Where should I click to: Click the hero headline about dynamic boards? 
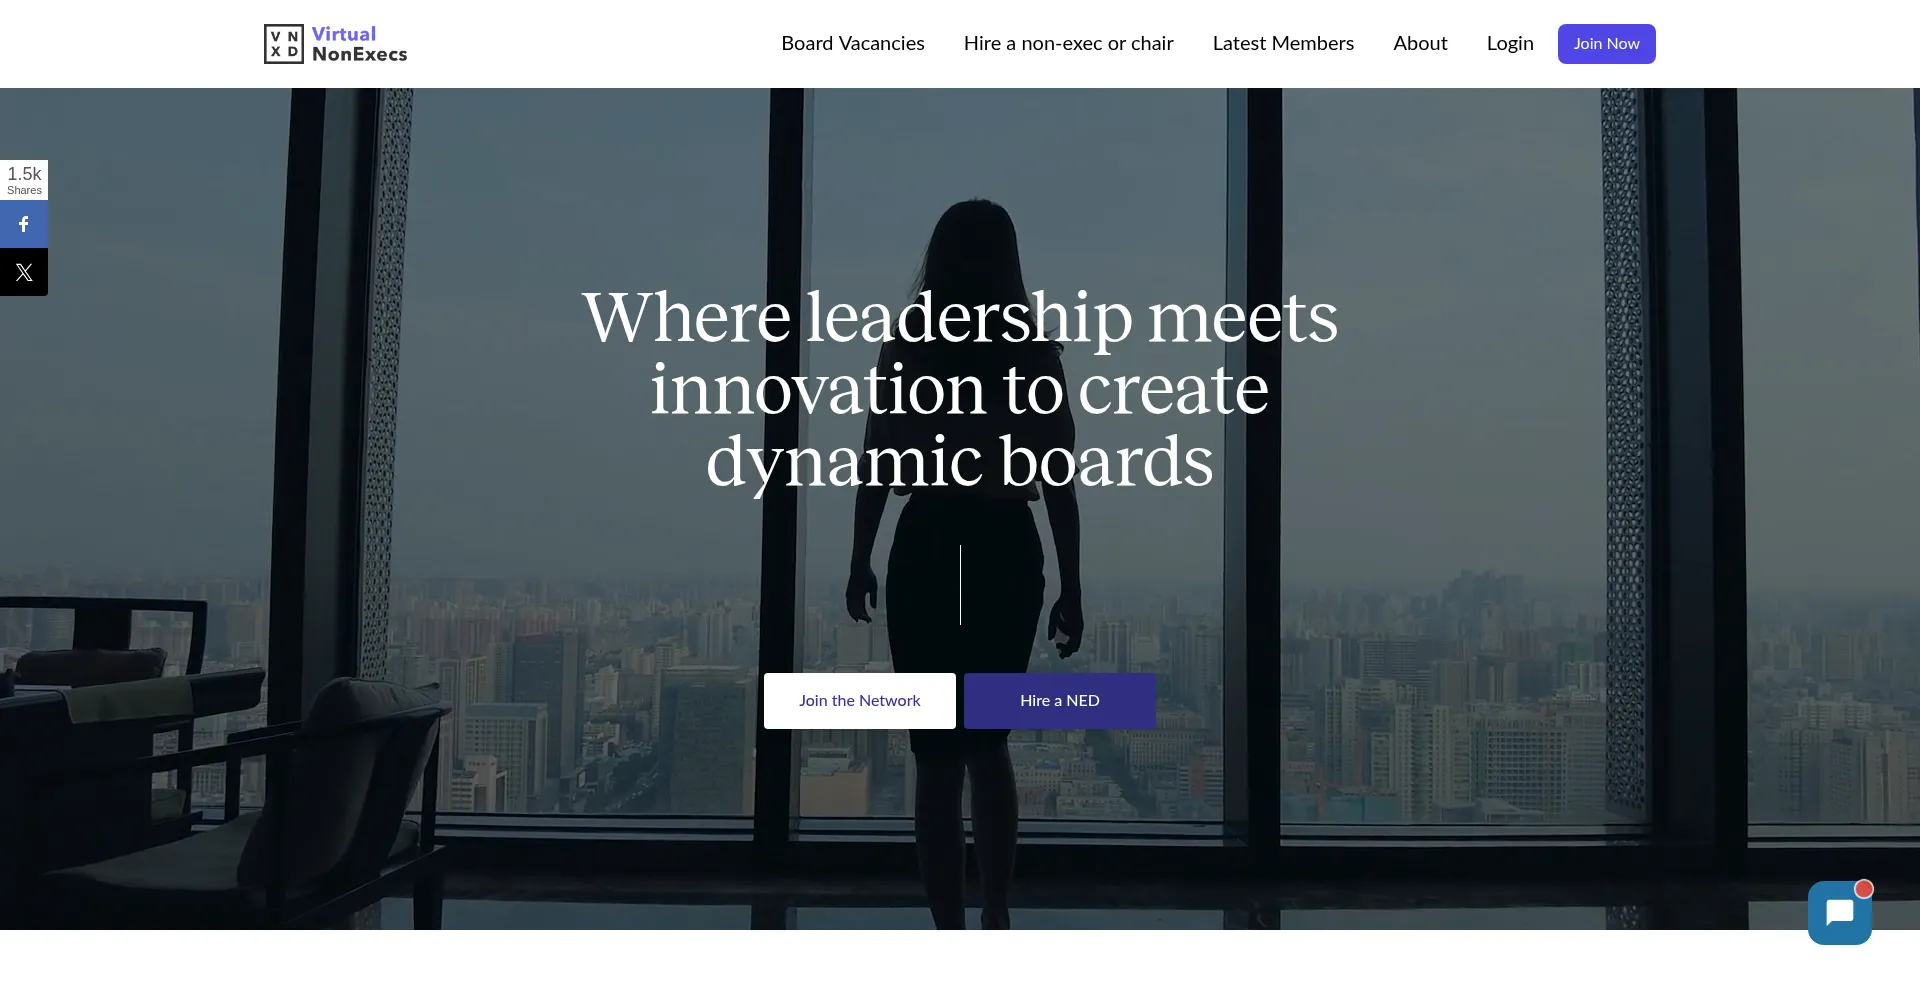(960, 389)
